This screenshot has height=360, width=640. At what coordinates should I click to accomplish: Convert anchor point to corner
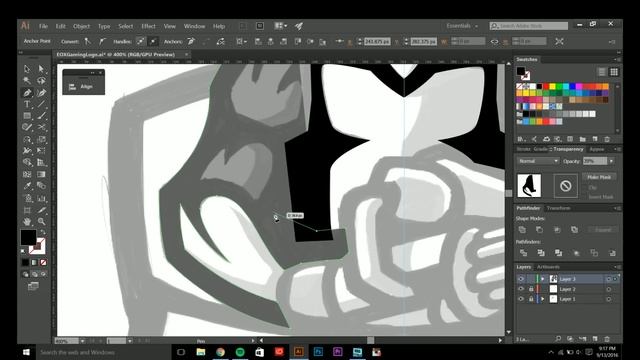click(88, 41)
